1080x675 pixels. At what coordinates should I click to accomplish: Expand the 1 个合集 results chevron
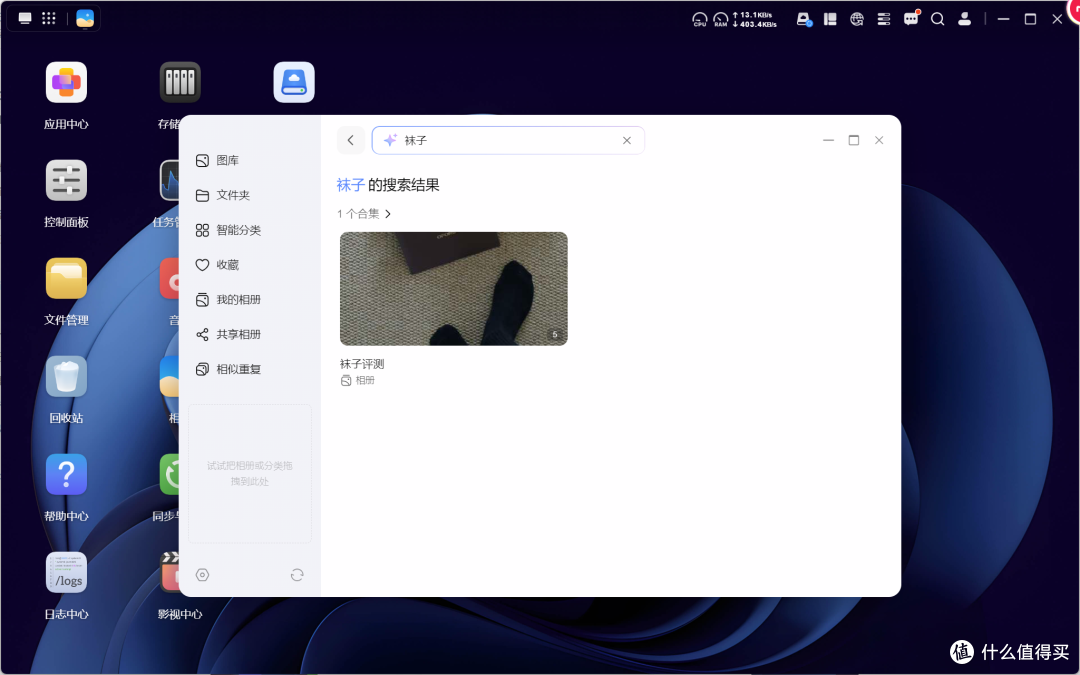pyautogui.click(x=388, y=214)
